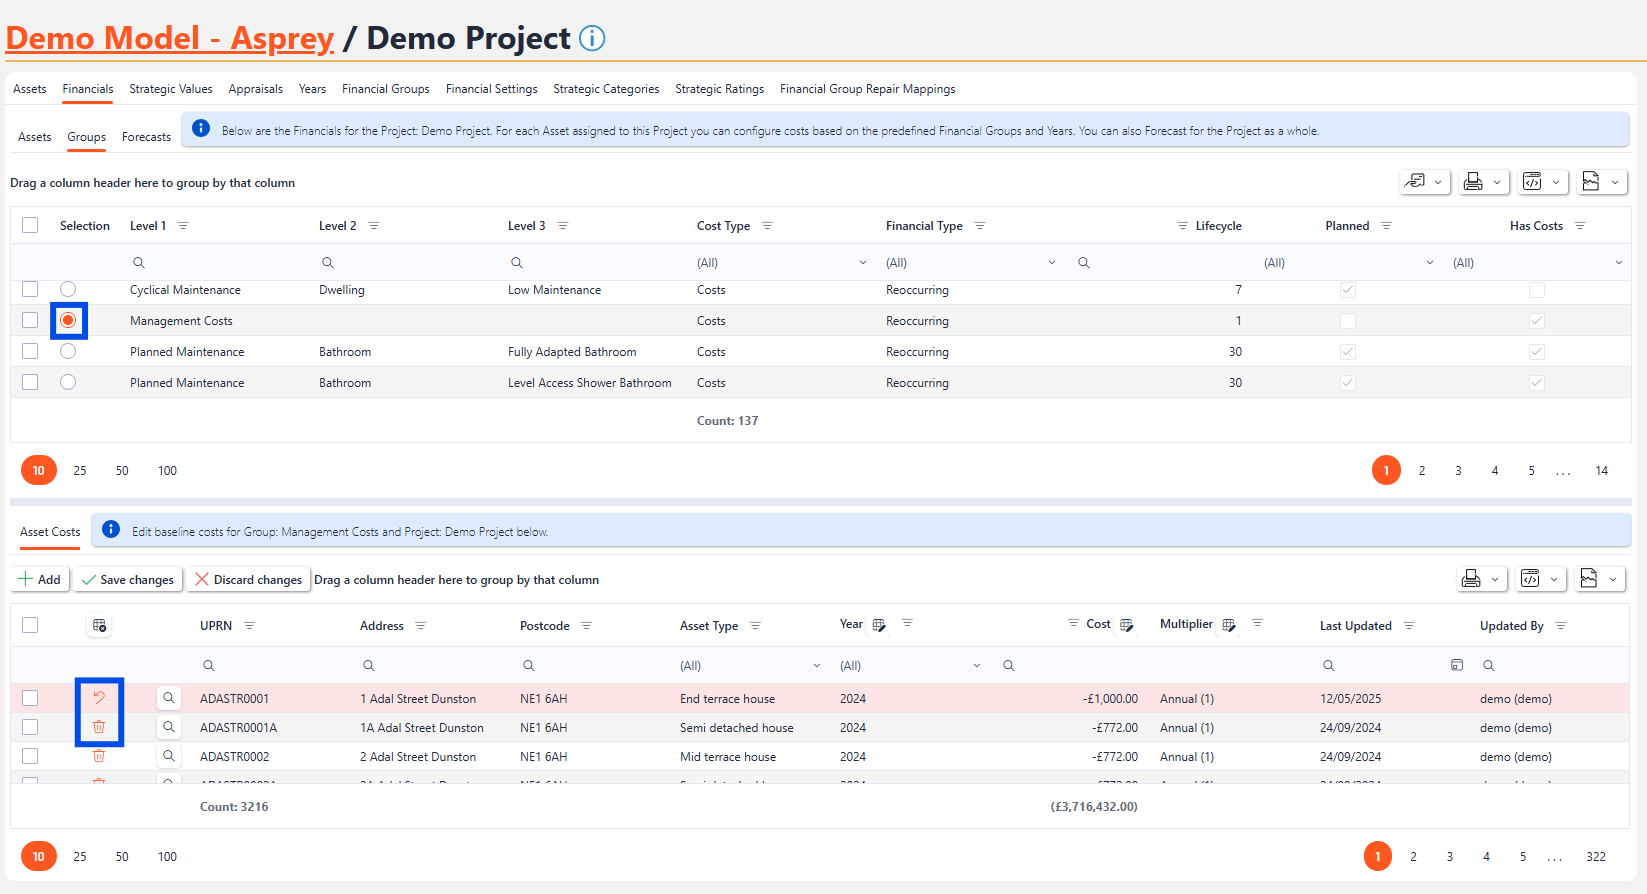Open the Cost Type filter dropdown

(862, 263)
